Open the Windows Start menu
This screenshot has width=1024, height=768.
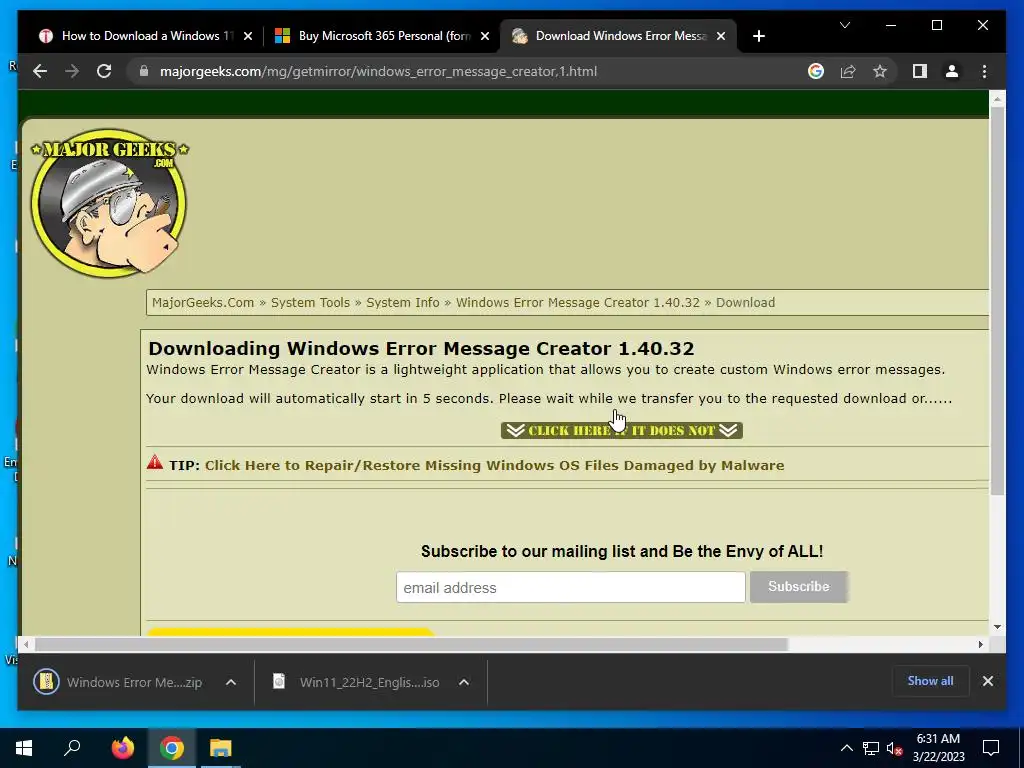point(24,748)
